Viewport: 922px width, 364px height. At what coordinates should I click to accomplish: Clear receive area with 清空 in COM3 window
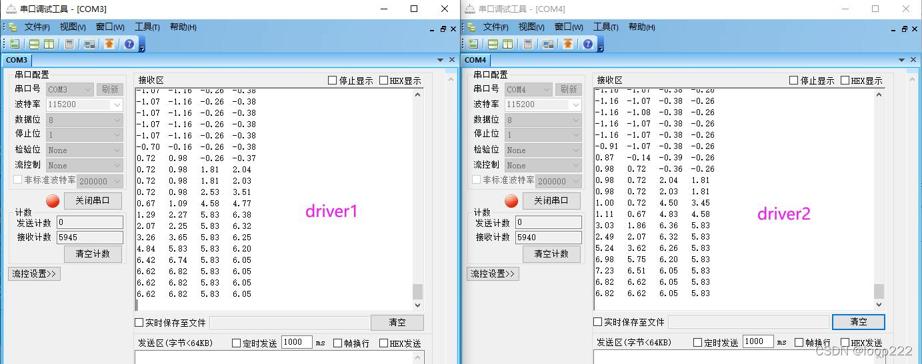(x=397, y=323)
